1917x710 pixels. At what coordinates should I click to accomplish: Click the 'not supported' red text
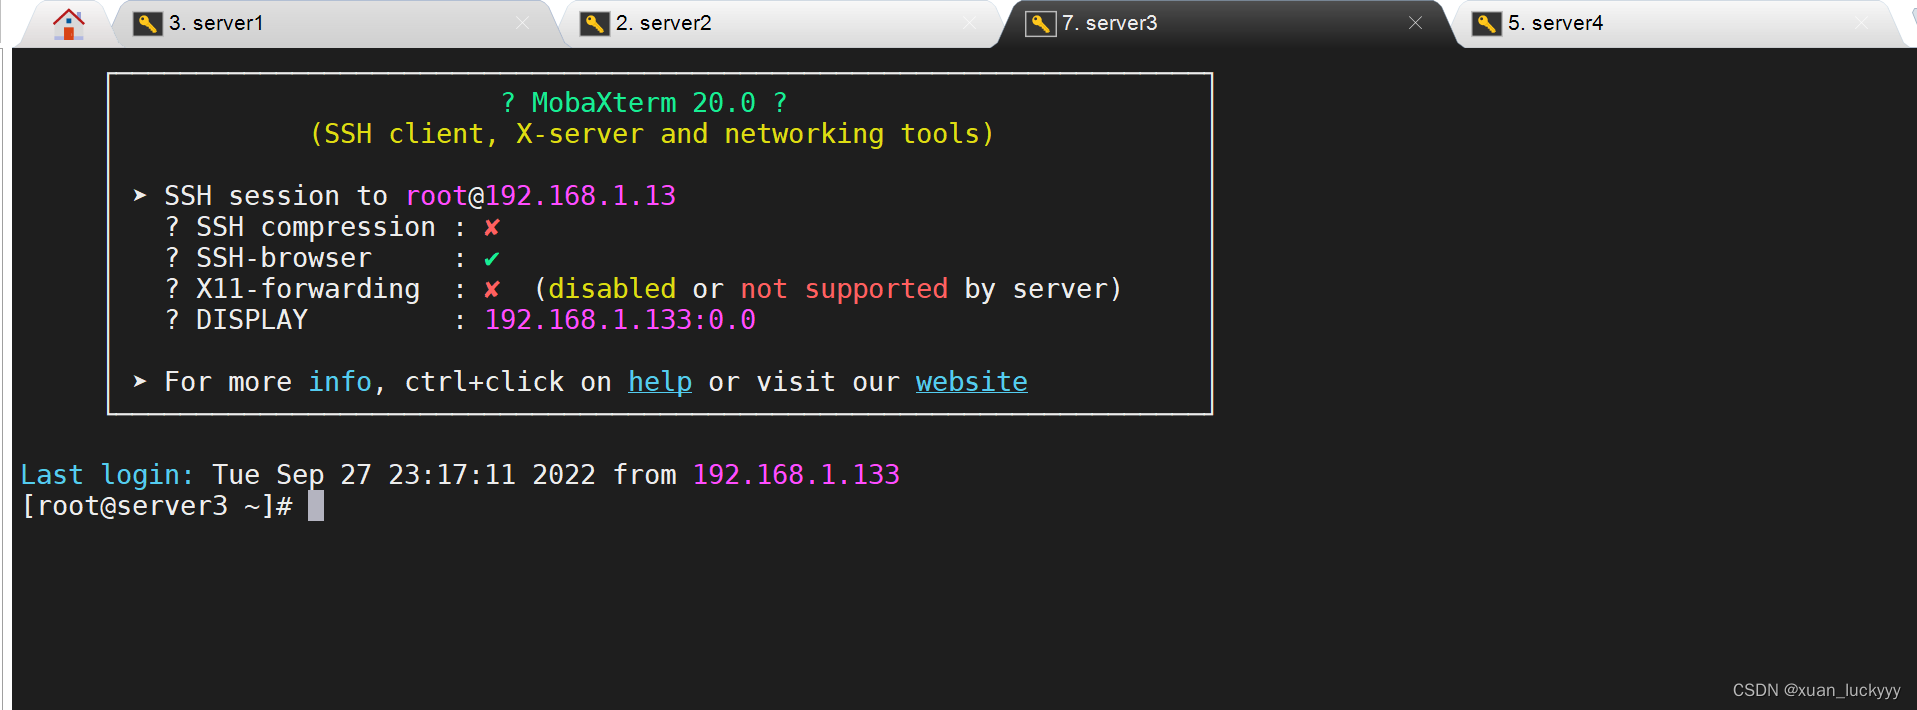tap(844, 290)
